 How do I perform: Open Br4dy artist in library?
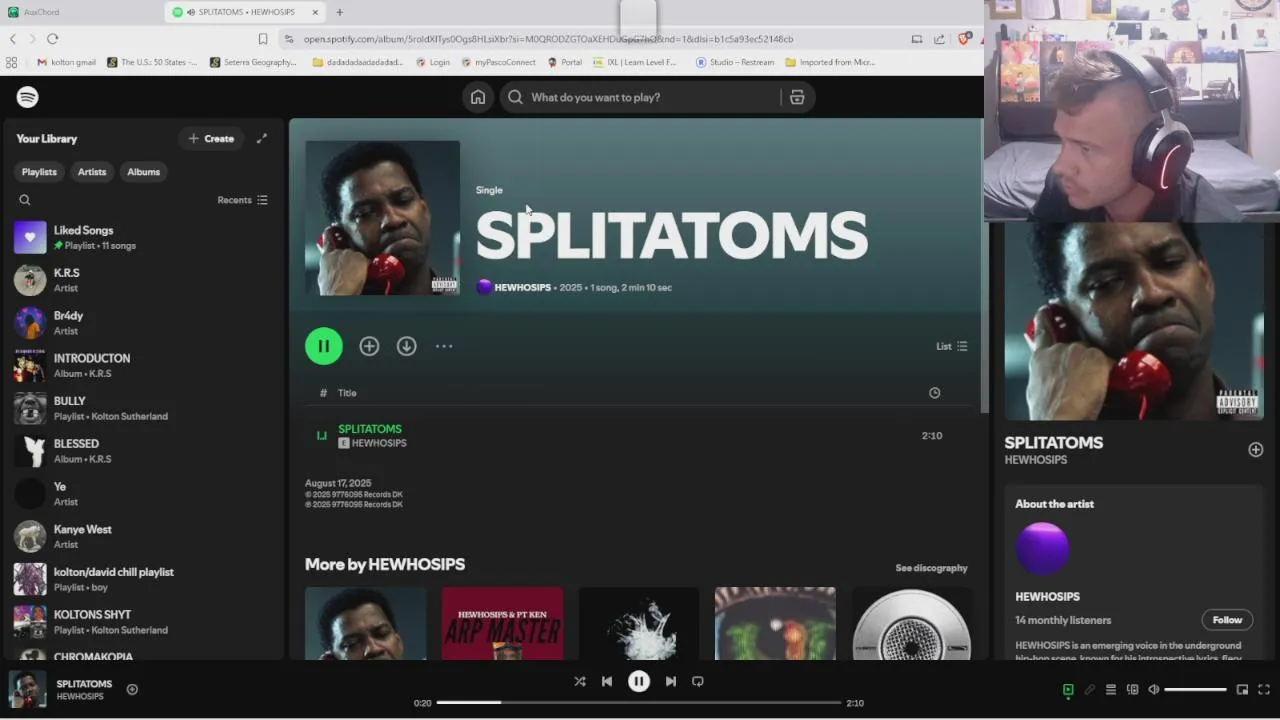point(145,323)
